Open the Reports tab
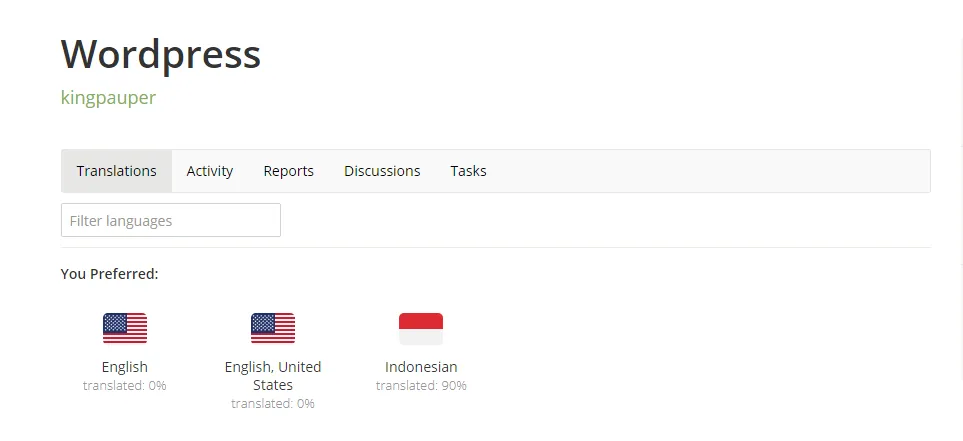The image size is (963, 441). click(289, 171)
